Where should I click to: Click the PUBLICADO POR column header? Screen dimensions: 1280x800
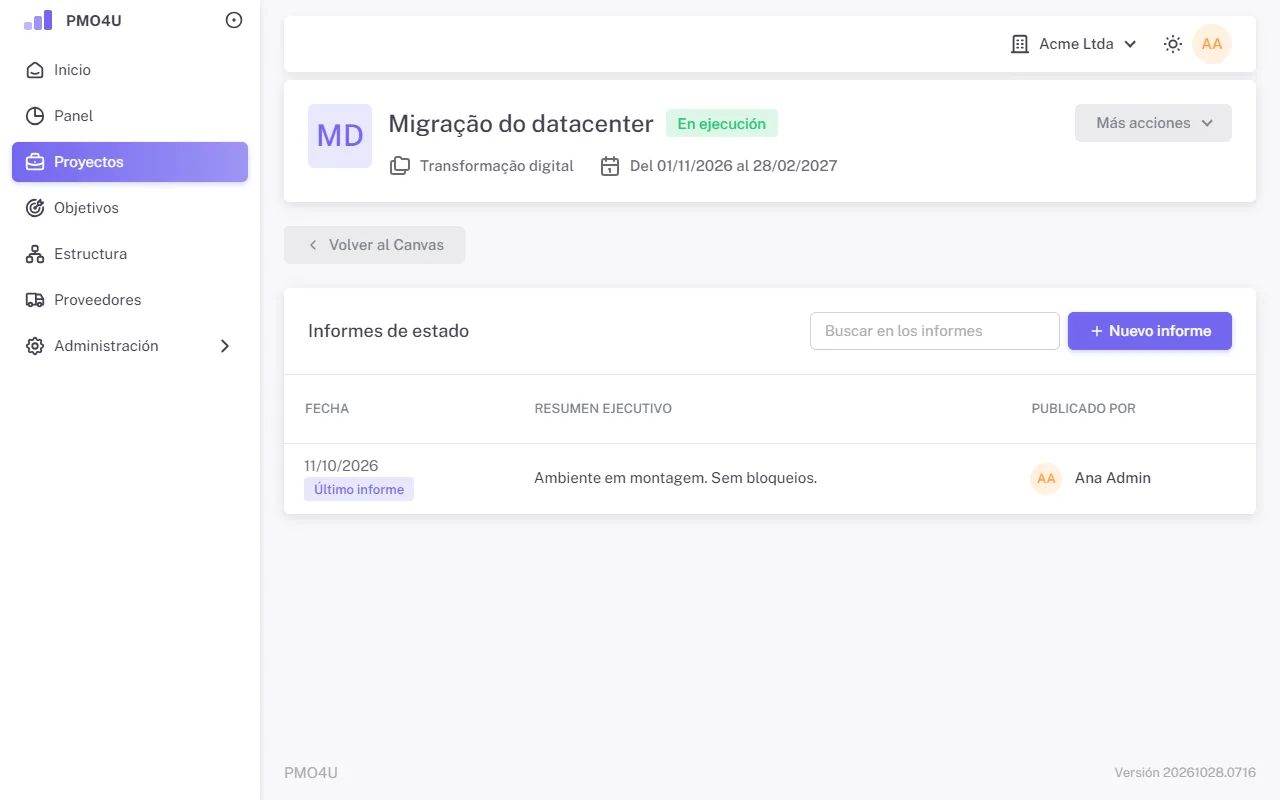[x=1084, y=409]
